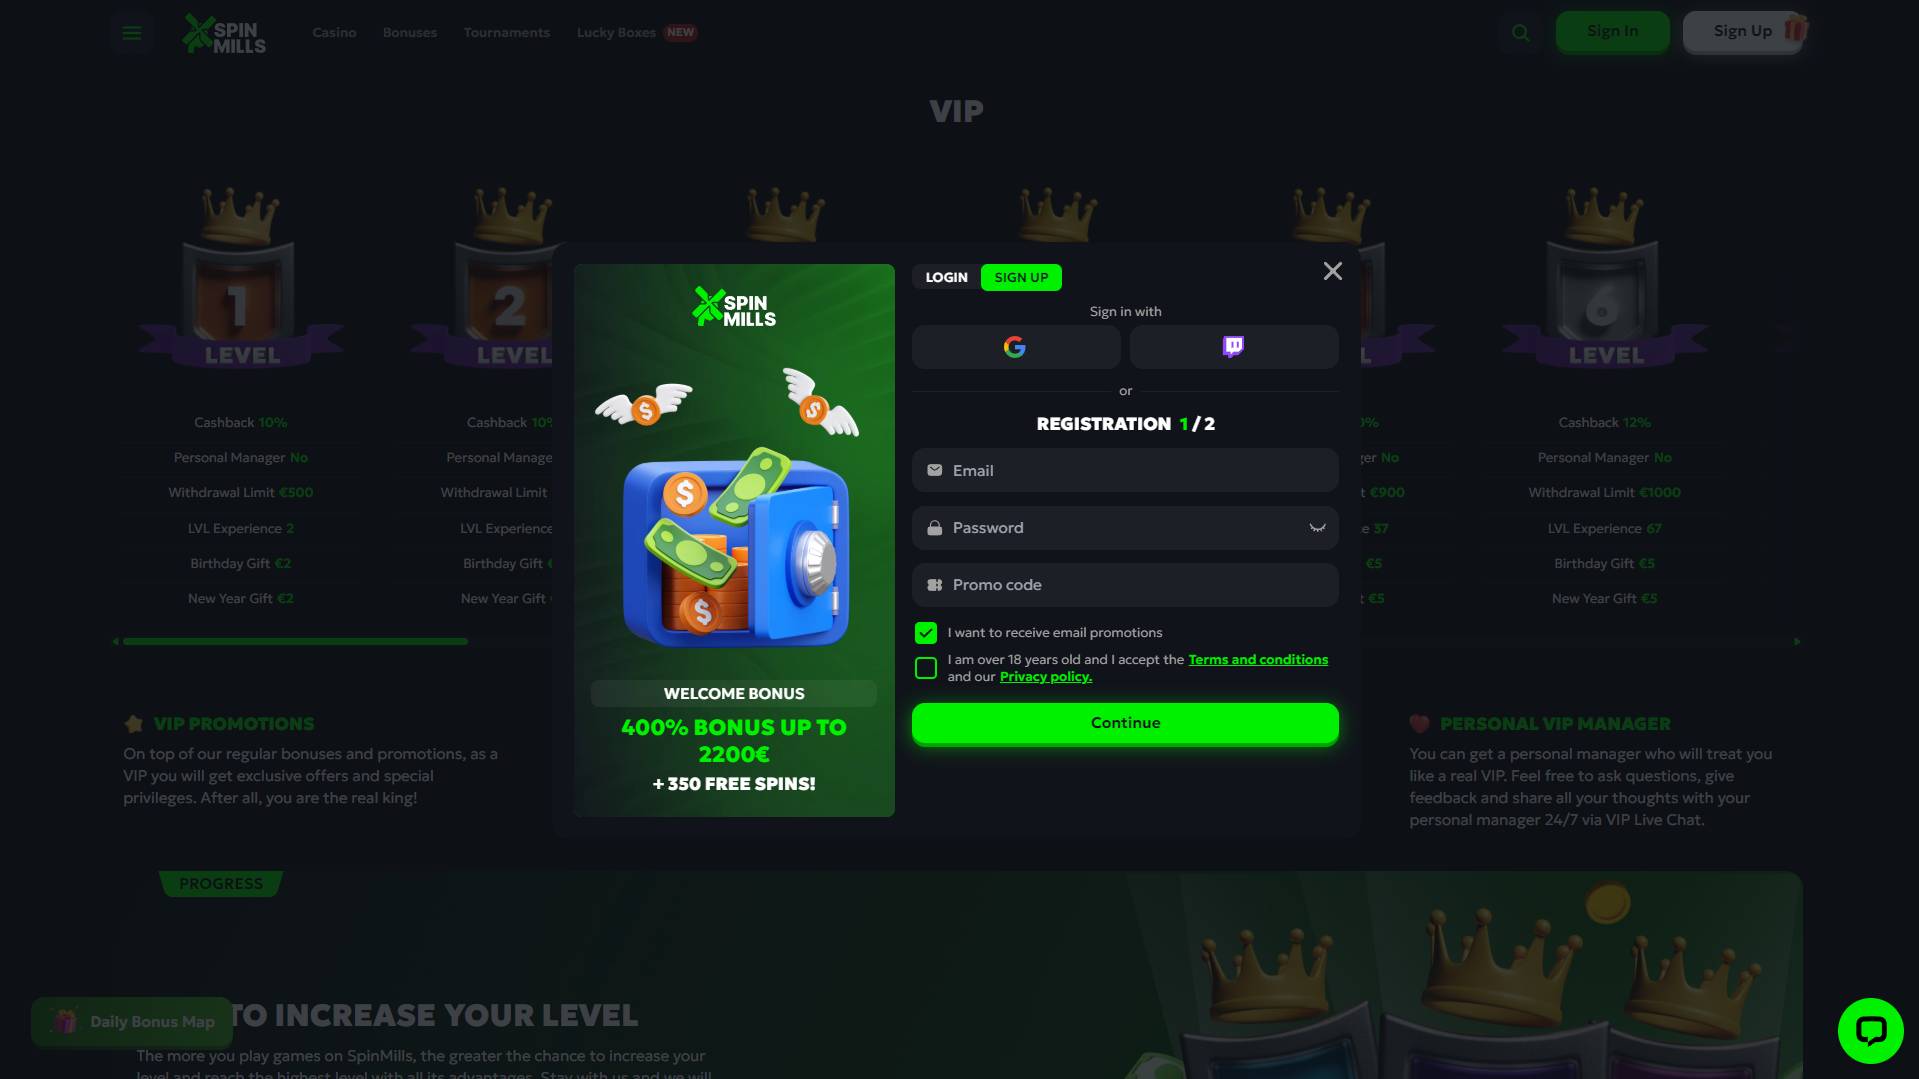Open the hamburger menu icon

(x=131, y=33)
